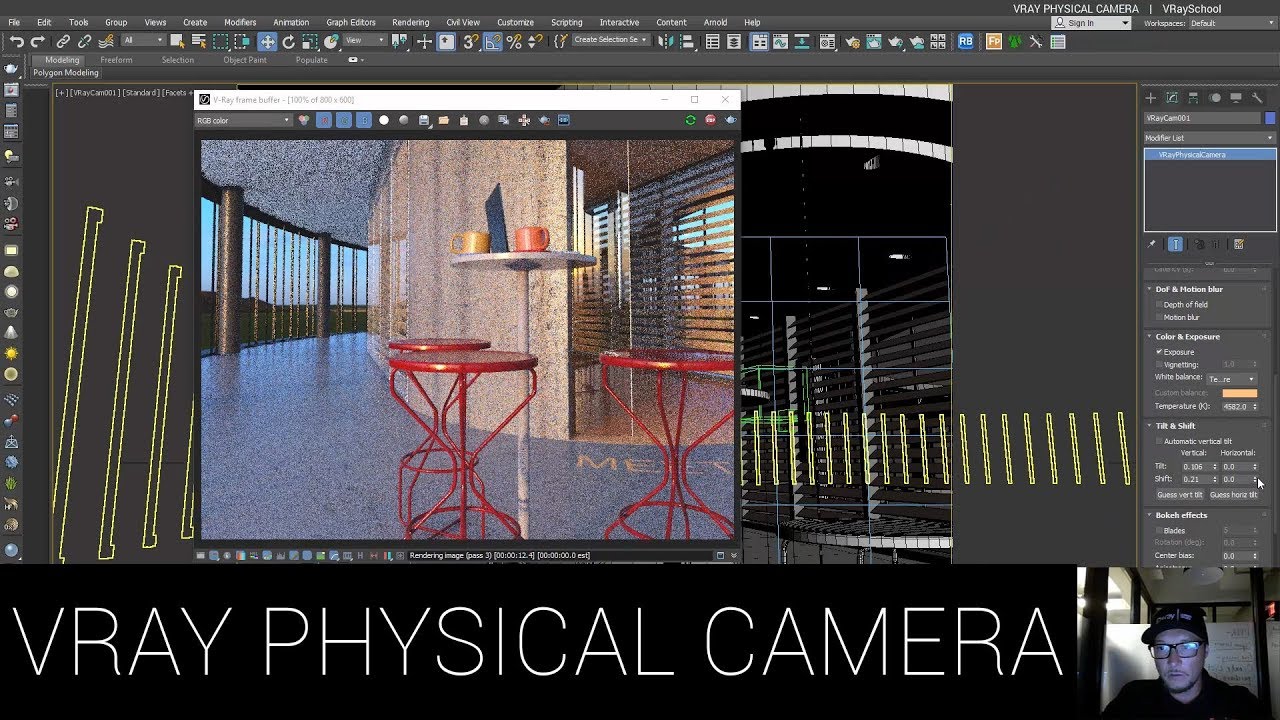Viewport: 1280px width, 720px height.
Task: Enable the Depth of field checkbox
Action: [x=1159, y=304]
